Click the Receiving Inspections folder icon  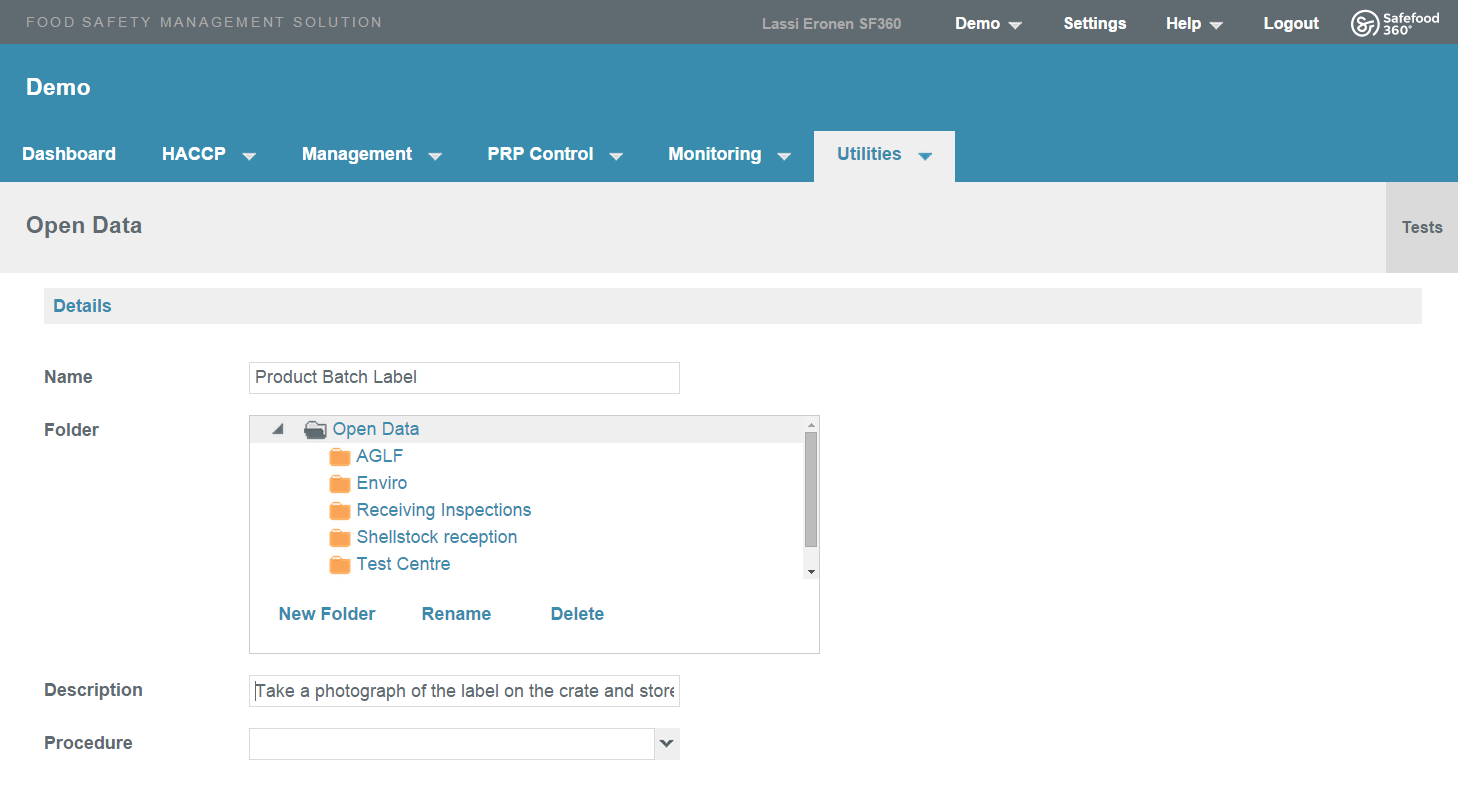tap(340, 511)
